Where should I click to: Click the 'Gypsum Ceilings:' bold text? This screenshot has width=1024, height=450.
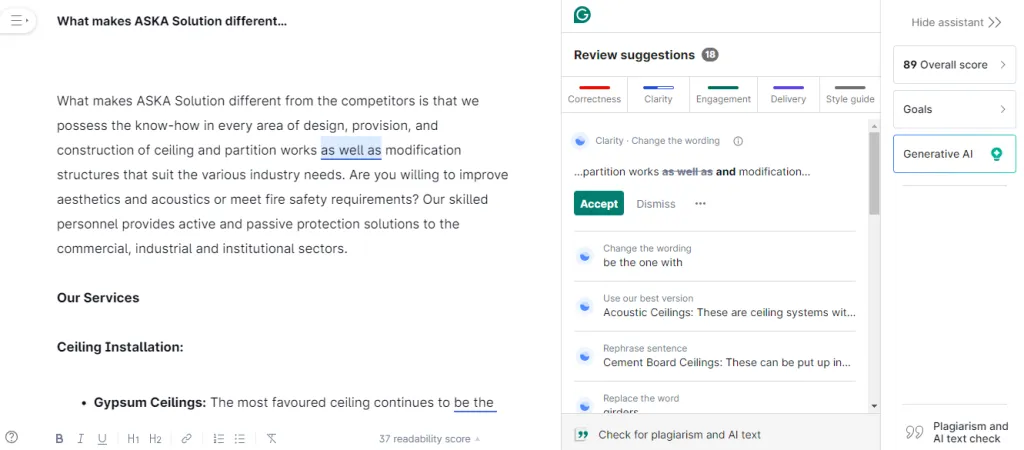click(150, 403)
